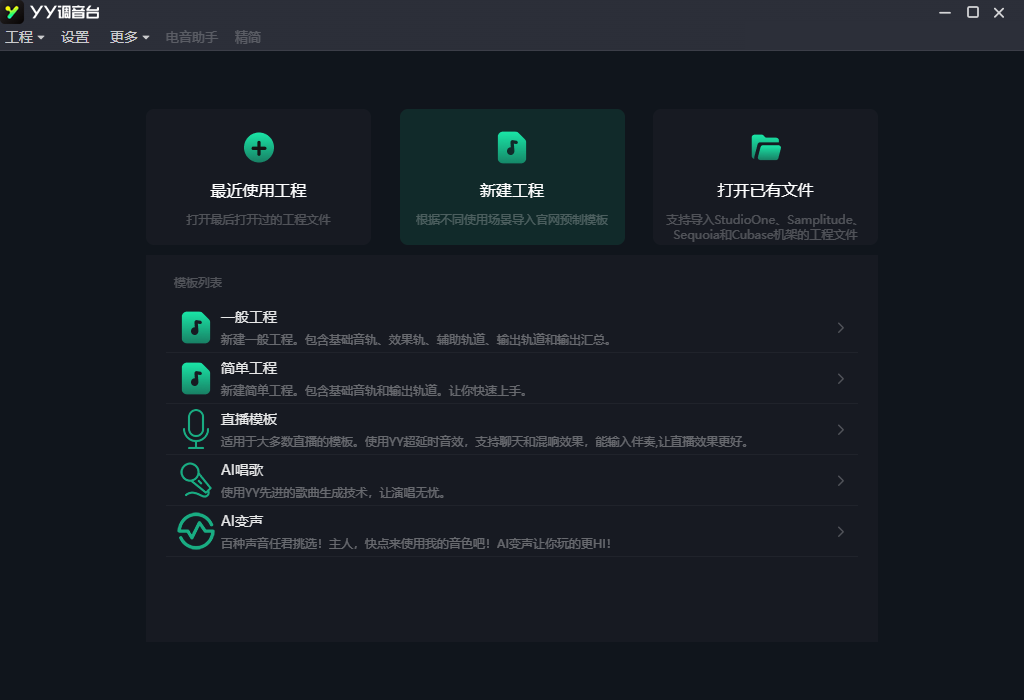This screenshot has width=1024, height=700.
Task: Click the 直播模板 microphone icon
Action: pyautogui.click(x=196, y=430)
